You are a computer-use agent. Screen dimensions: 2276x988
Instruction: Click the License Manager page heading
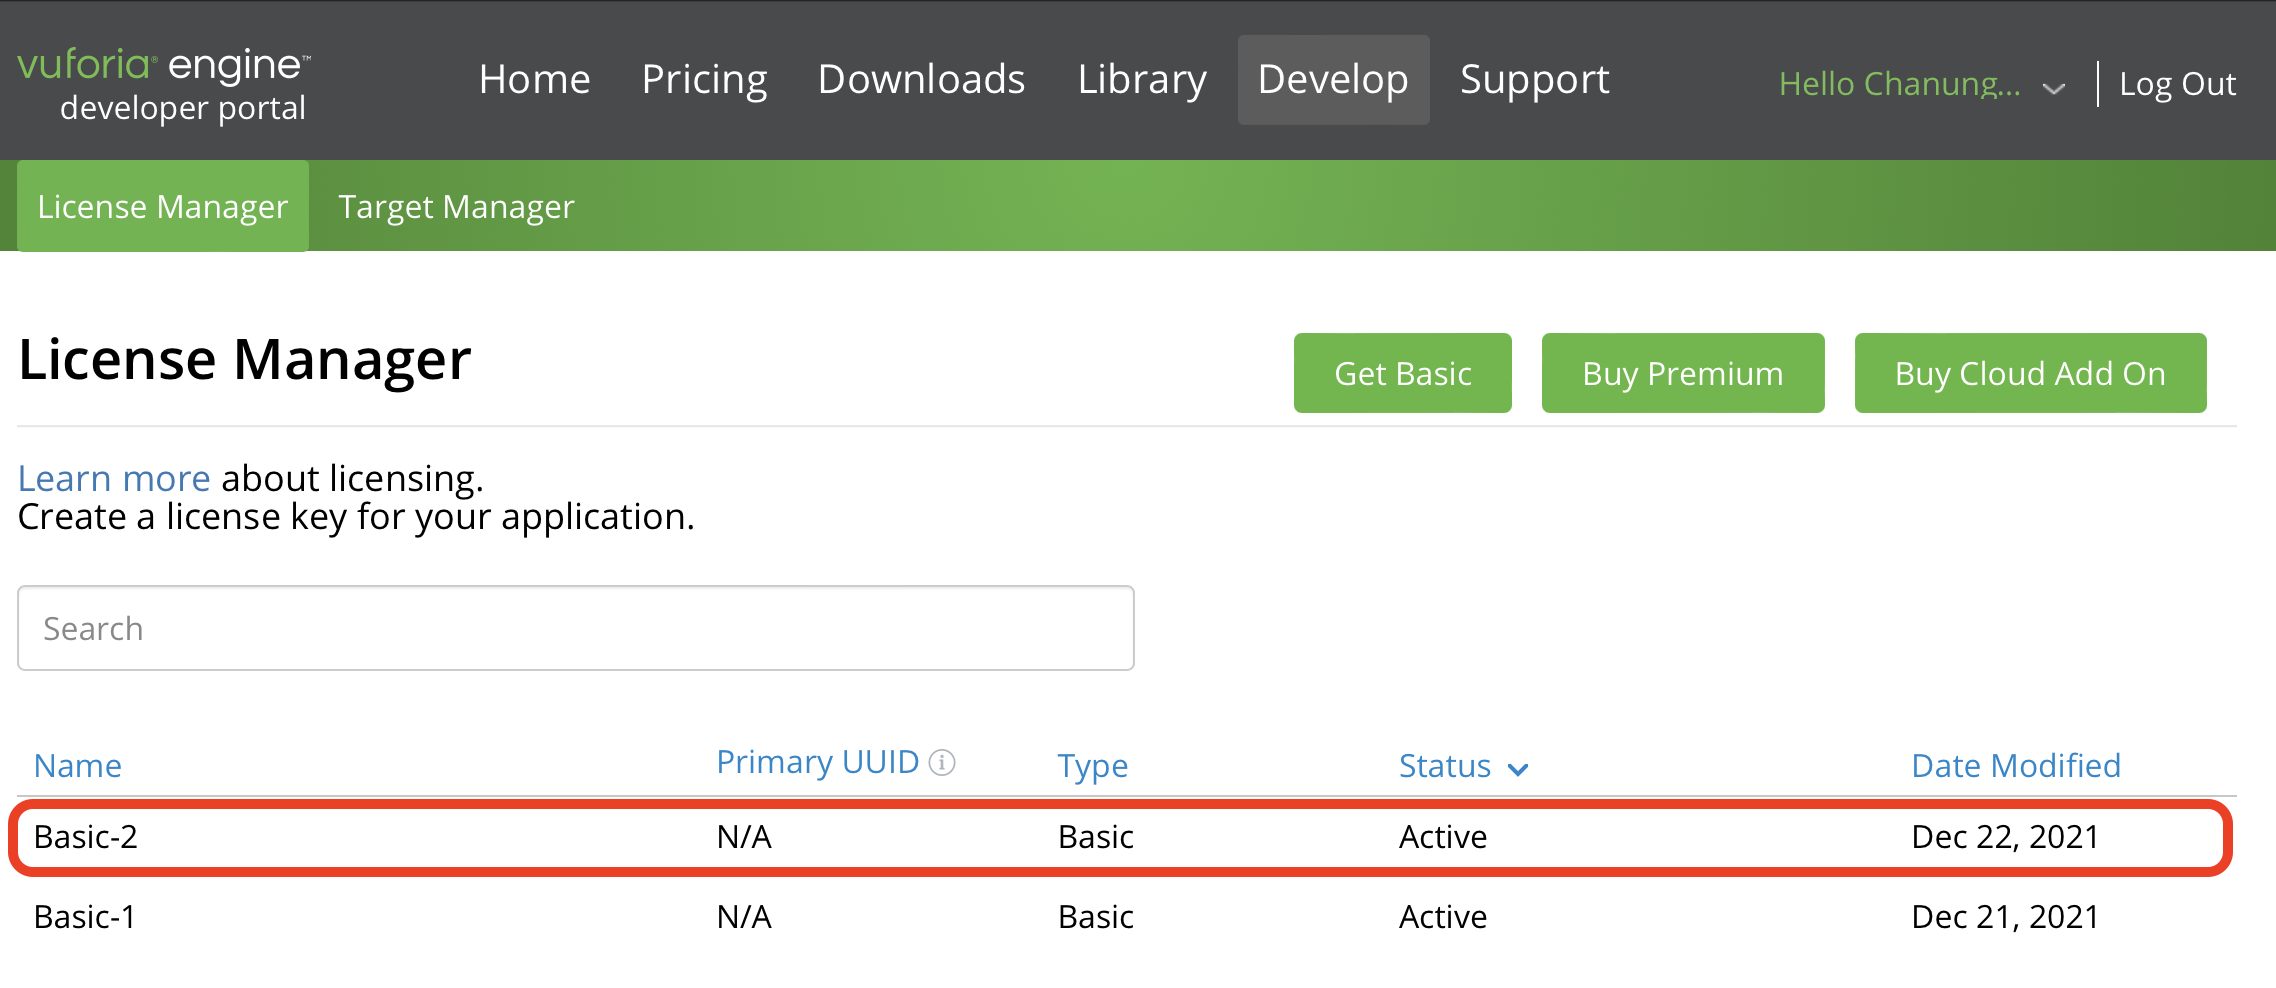click(245, 360)
